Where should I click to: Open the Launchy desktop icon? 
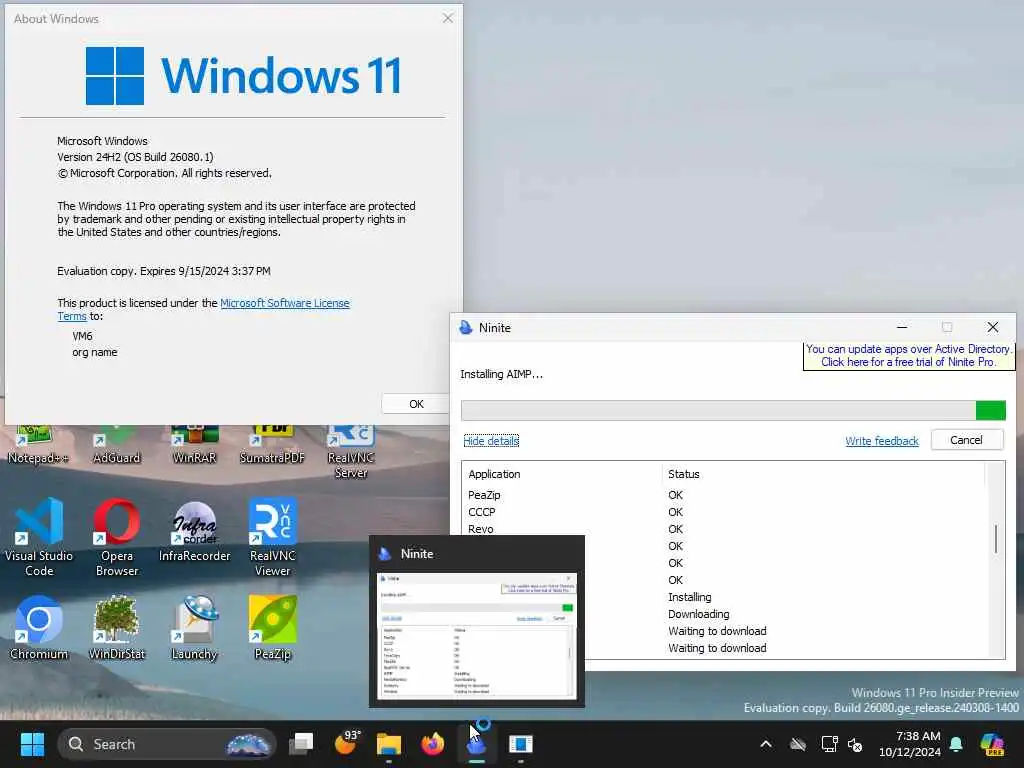pos(195,627)
